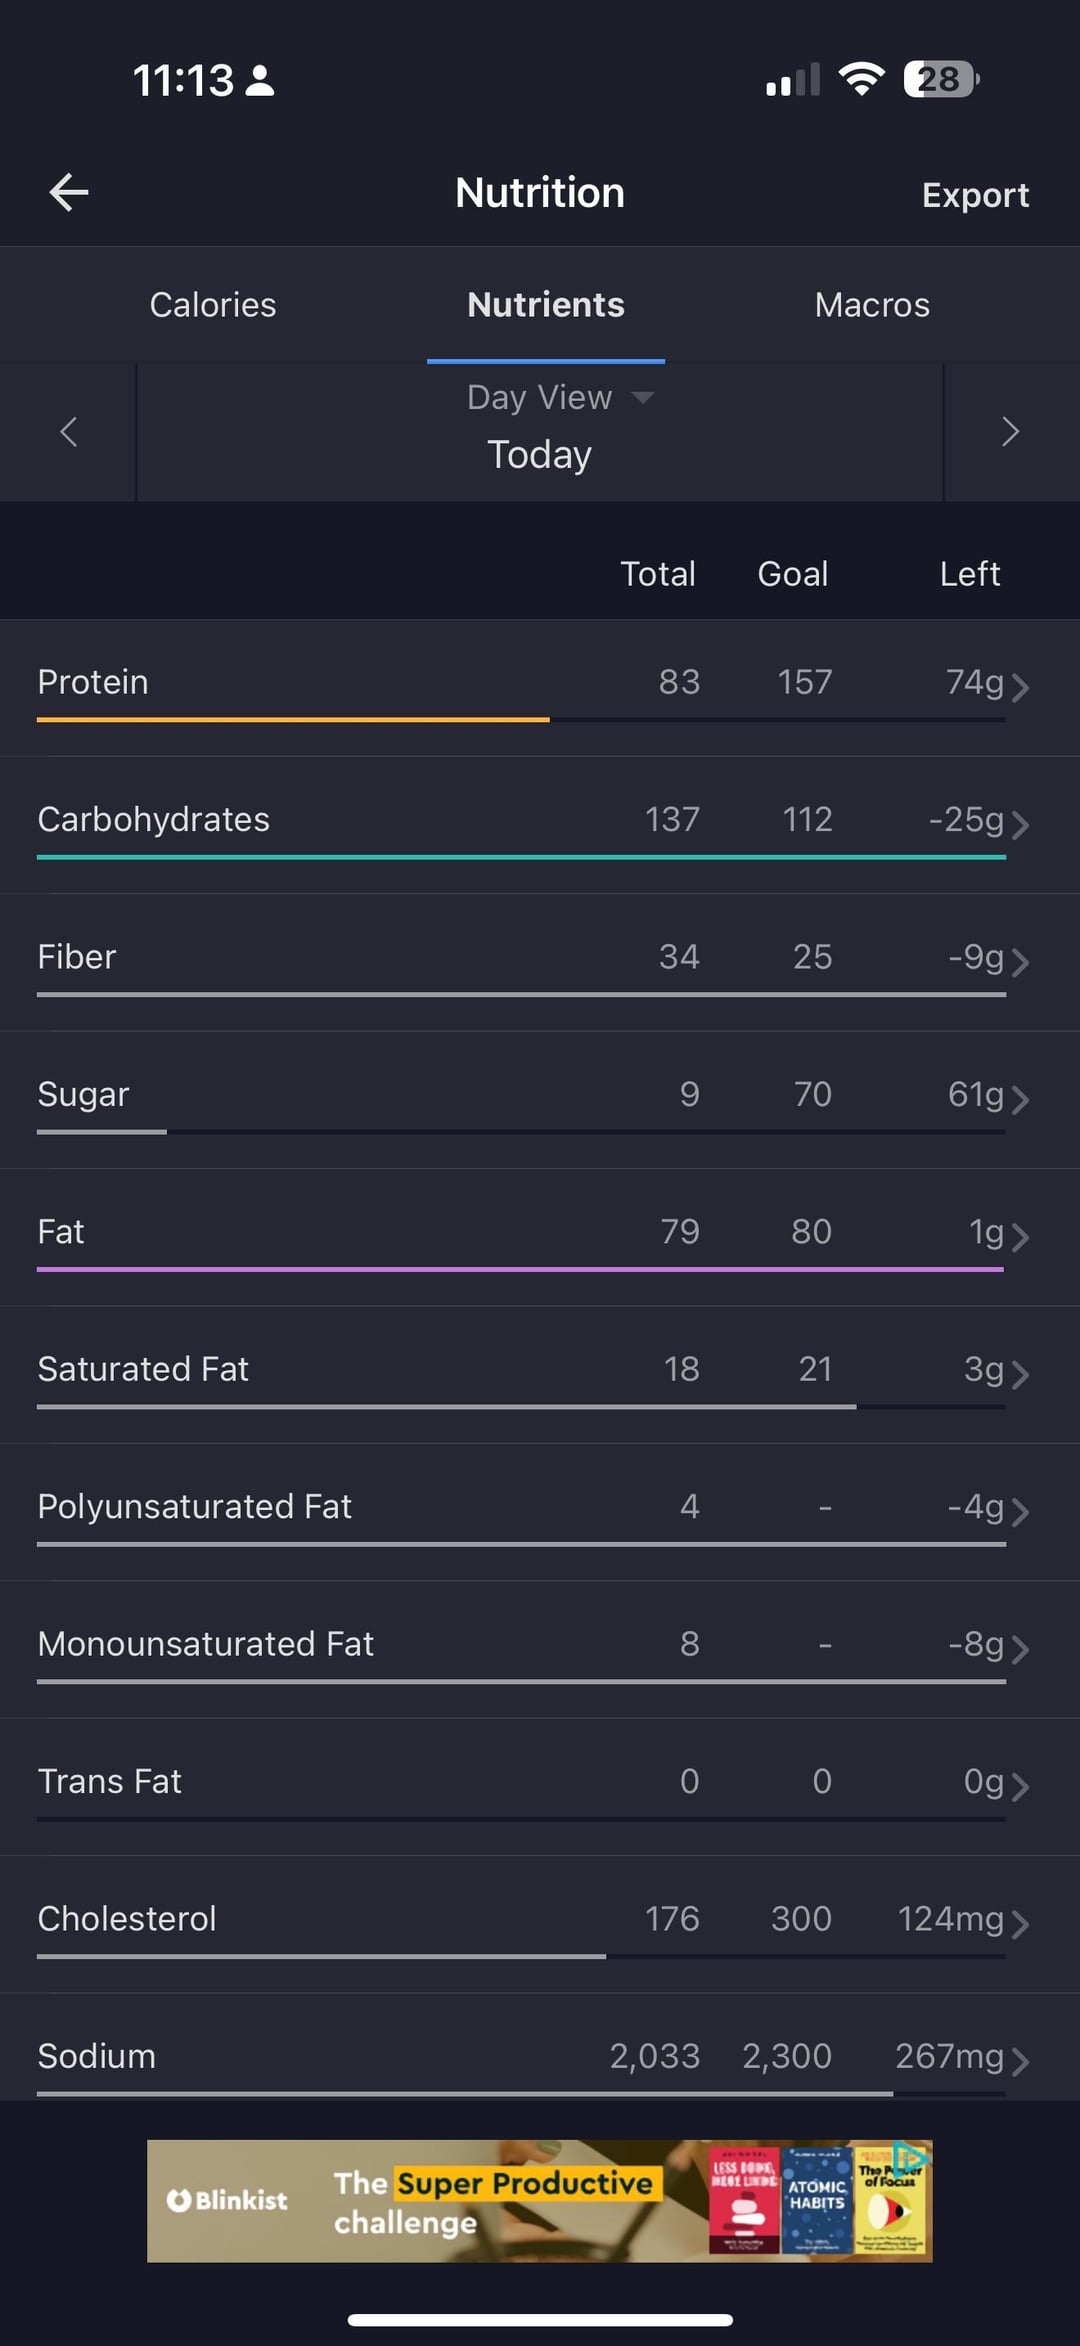Tap the back arrow icon

pos(69,192)
